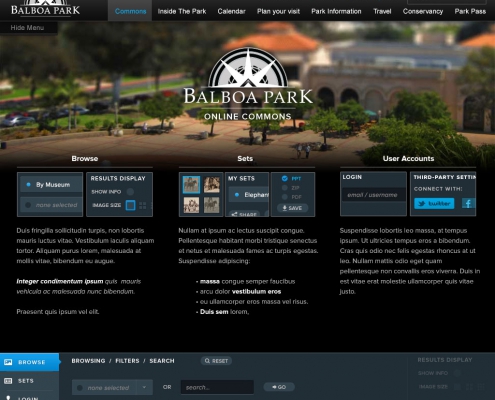Select the Sets tab in bottom sidebar
Viewport: 495px width, 400px height.
point(29,381)
